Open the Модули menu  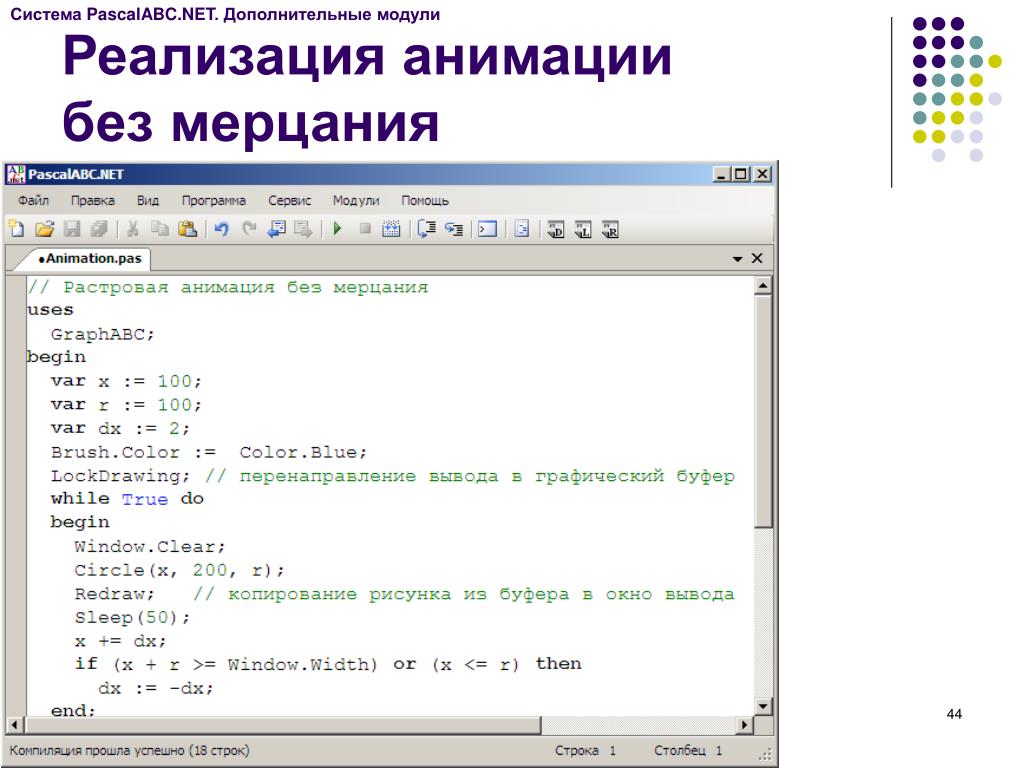[356, 200]
